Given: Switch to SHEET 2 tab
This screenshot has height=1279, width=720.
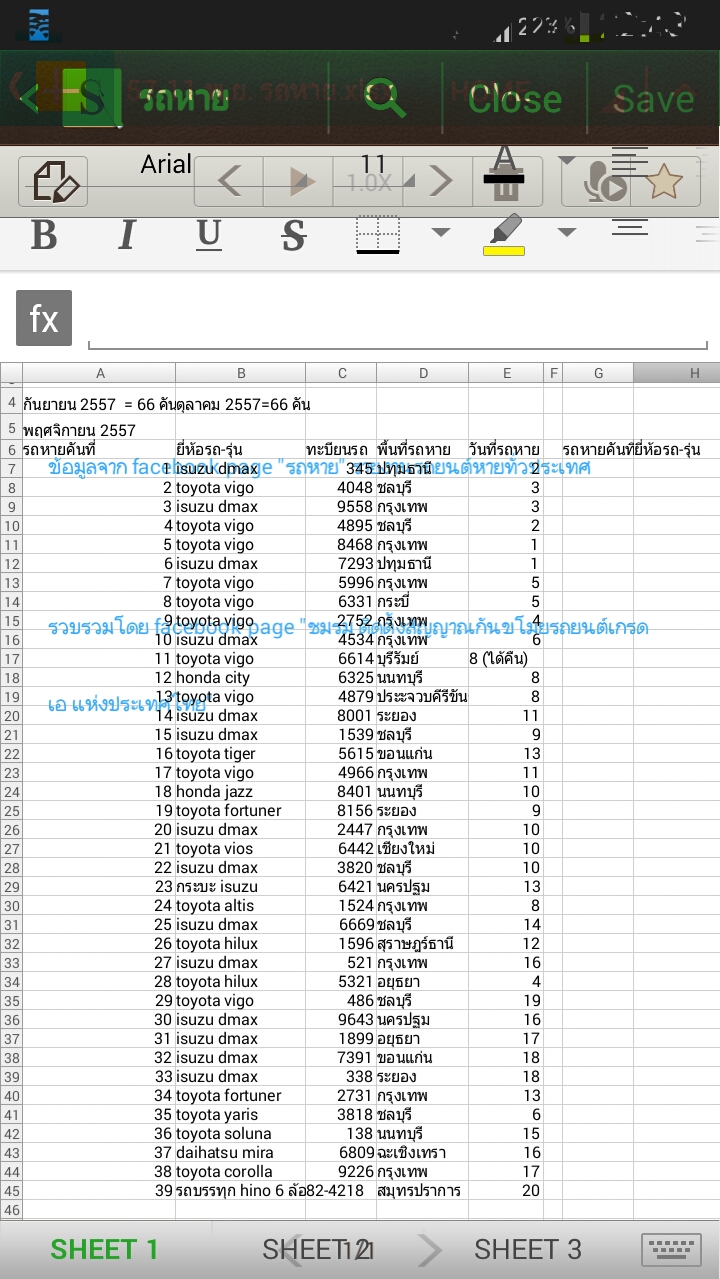Looking at the screenshot, I should click(318, 1249).
